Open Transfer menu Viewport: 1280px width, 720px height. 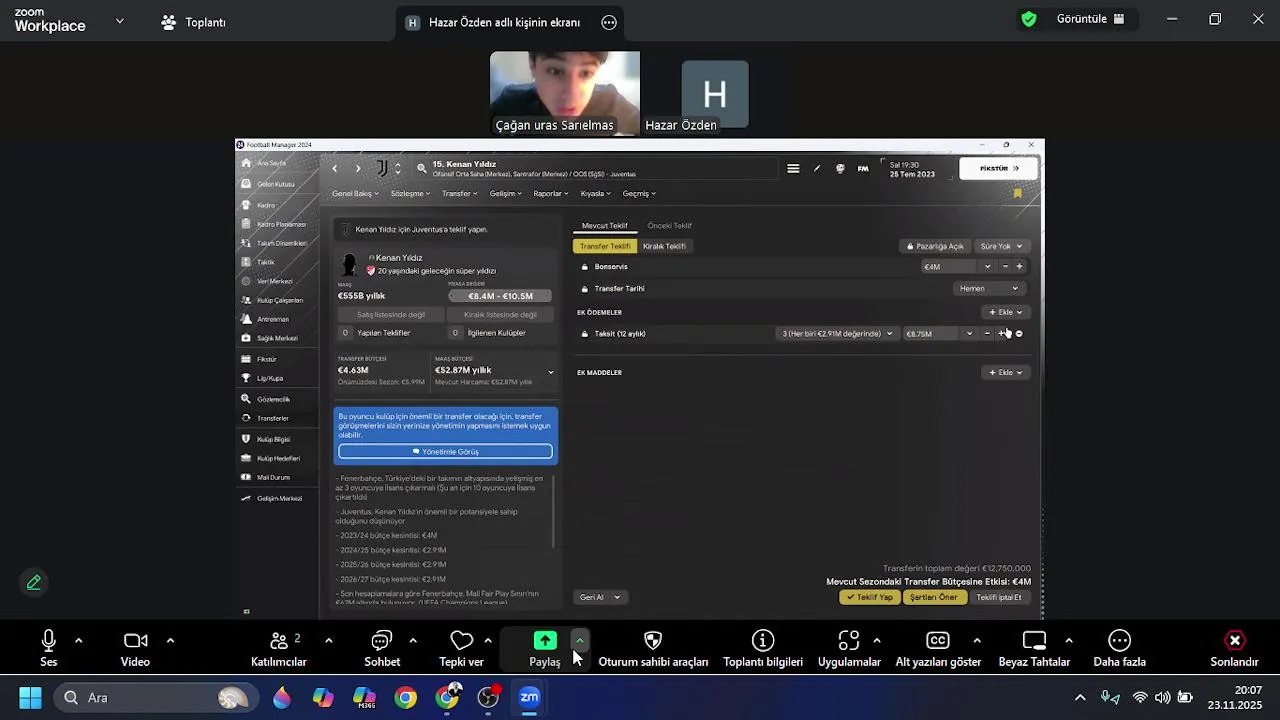[x=460, y=193]
